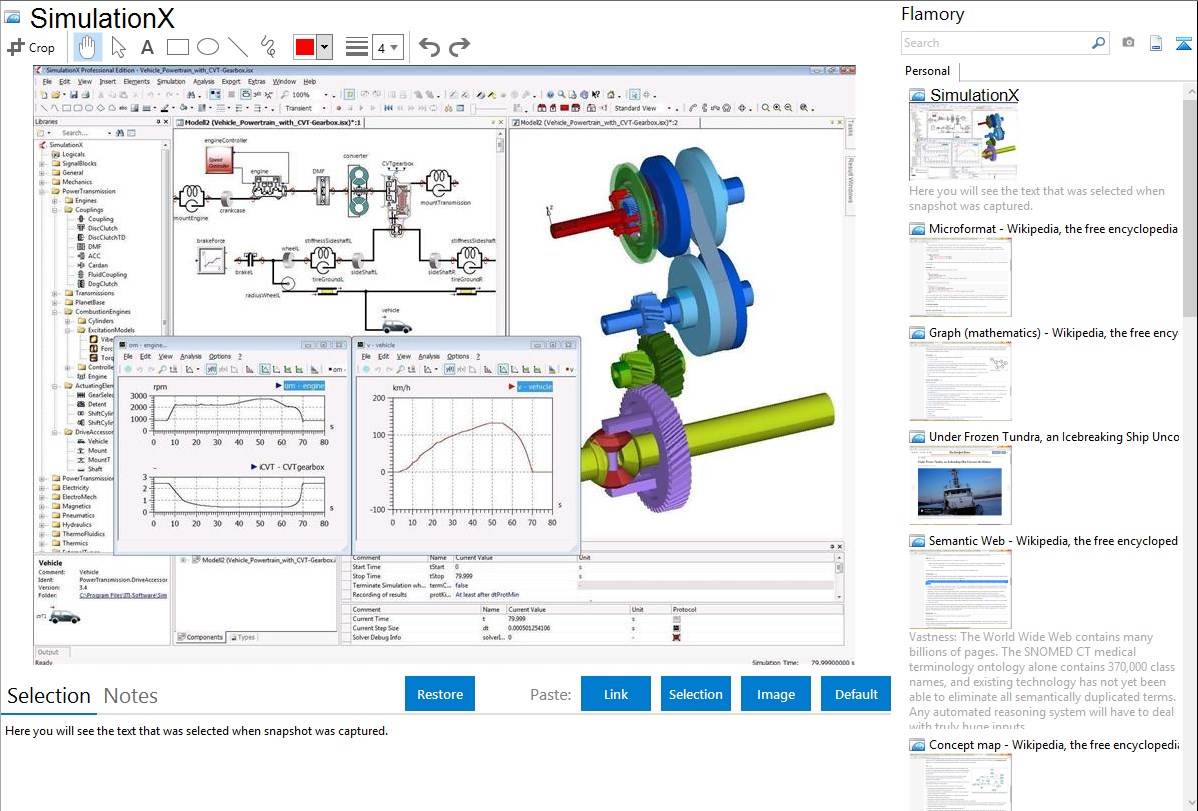
Task: Click the line thickness icon
Action: [357, 47]
